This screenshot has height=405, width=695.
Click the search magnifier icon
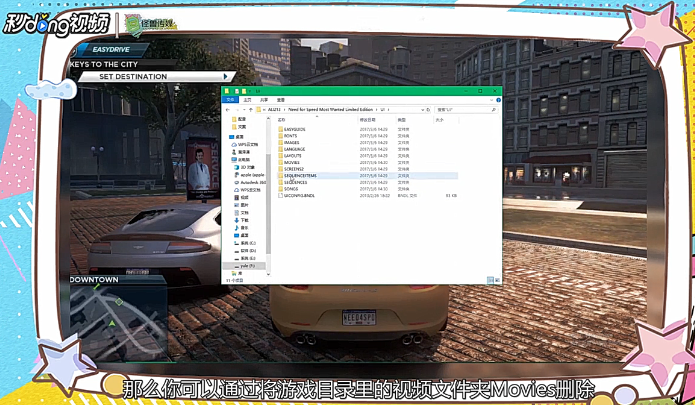click(x=494, y=109)
